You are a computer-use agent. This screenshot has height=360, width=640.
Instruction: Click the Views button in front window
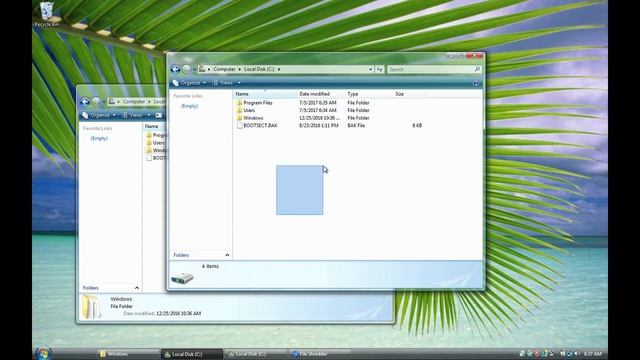click(223, 83)
